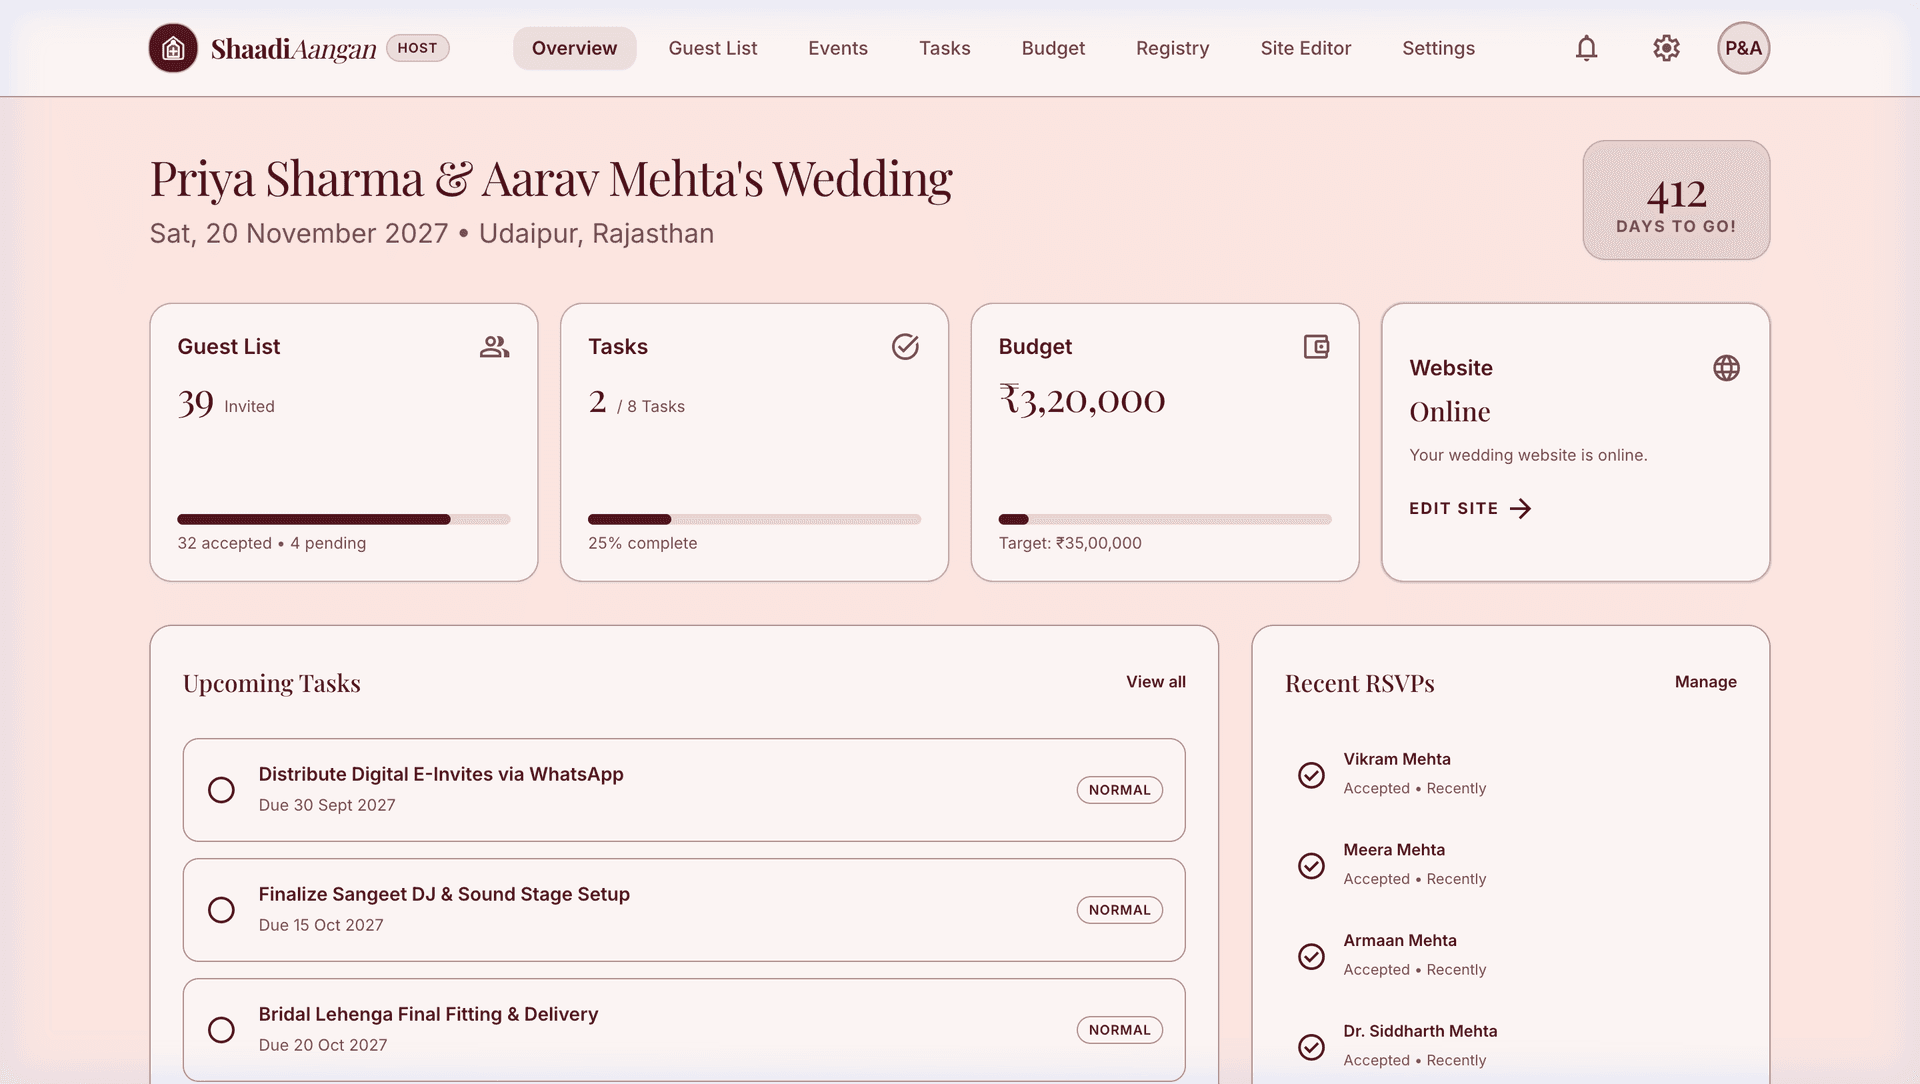The height and width of the screenshot is (1084, 1920).
Task: Click Meera Mehta's accepted check icon
Action: click(1311, 865)
